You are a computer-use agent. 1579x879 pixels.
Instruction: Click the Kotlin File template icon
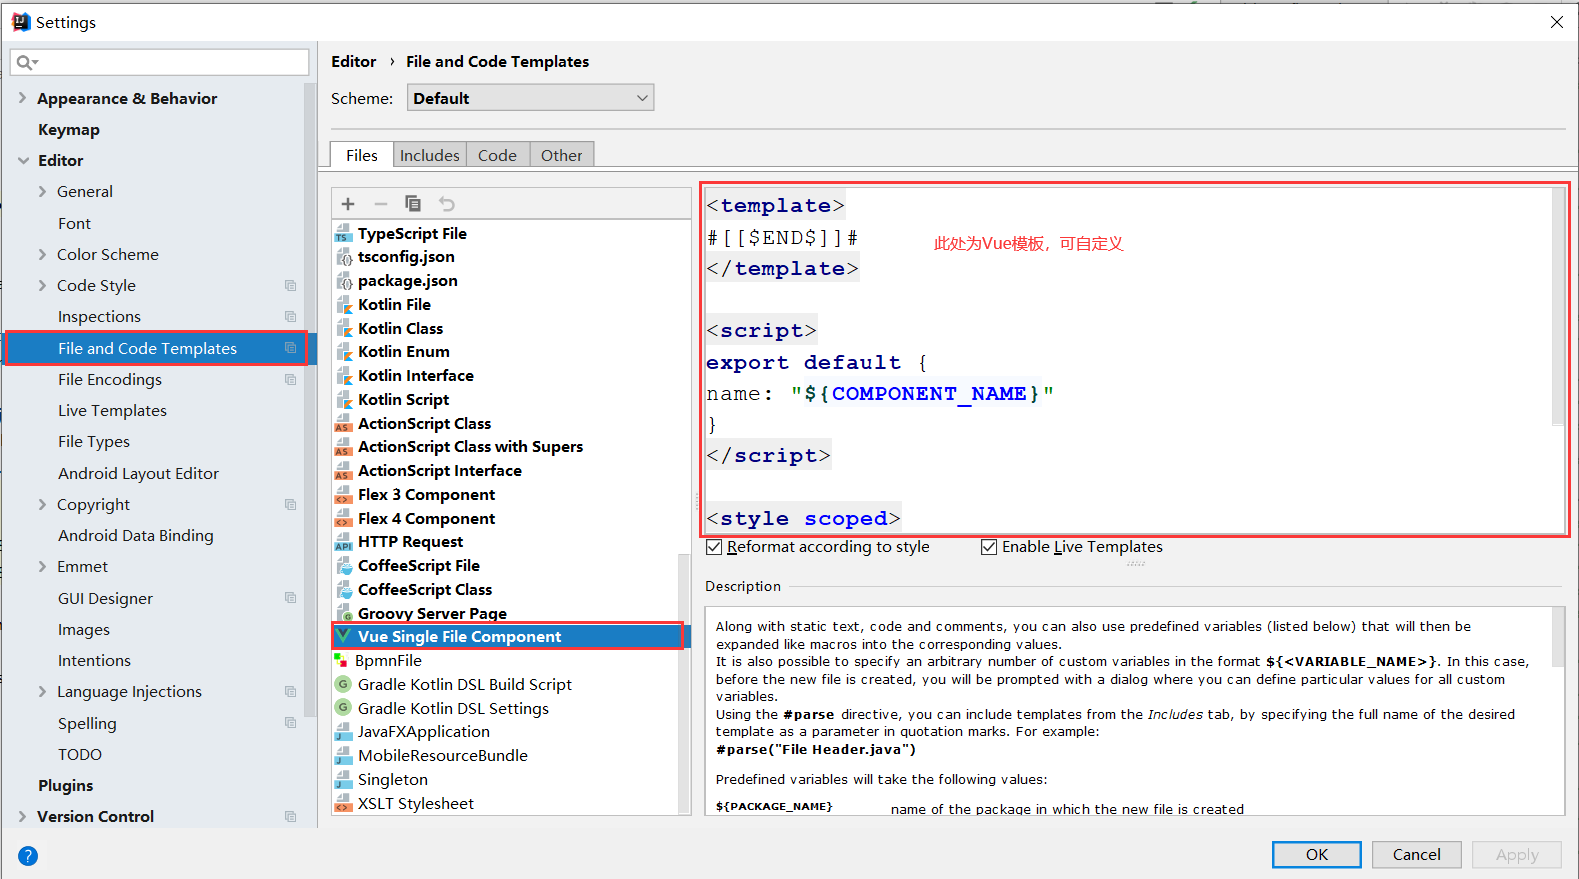(x=343, y=305)
